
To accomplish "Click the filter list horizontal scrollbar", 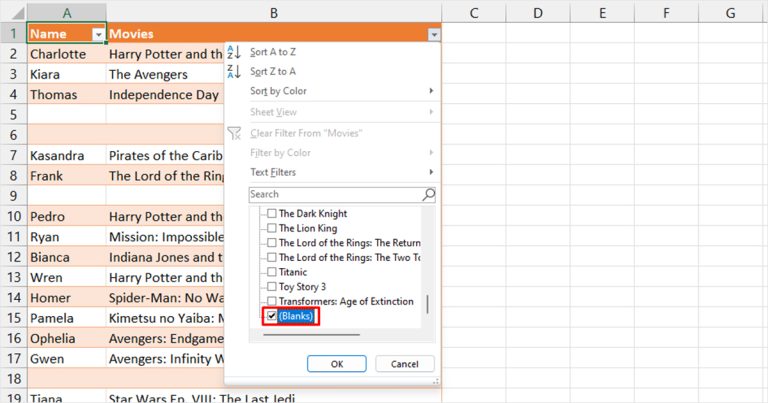I will click(310, 335).
